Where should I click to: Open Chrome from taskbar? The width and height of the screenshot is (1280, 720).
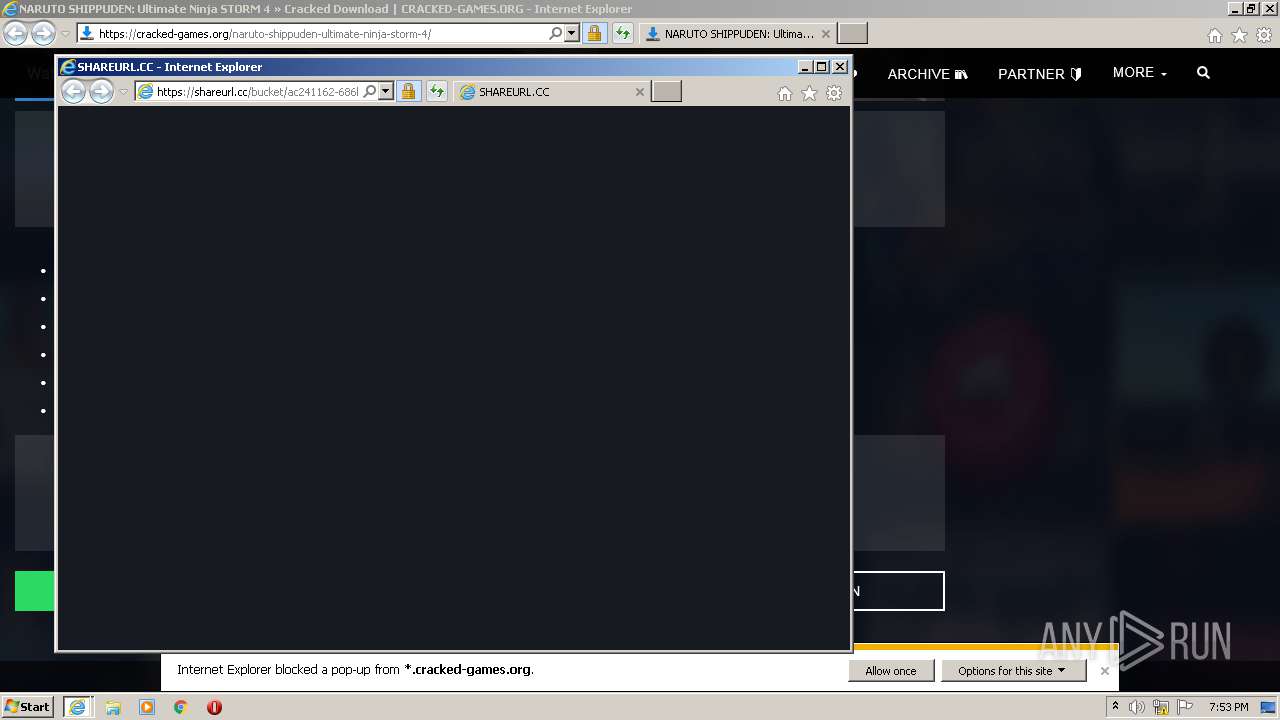pyautogui.click(x=180, y=707)
